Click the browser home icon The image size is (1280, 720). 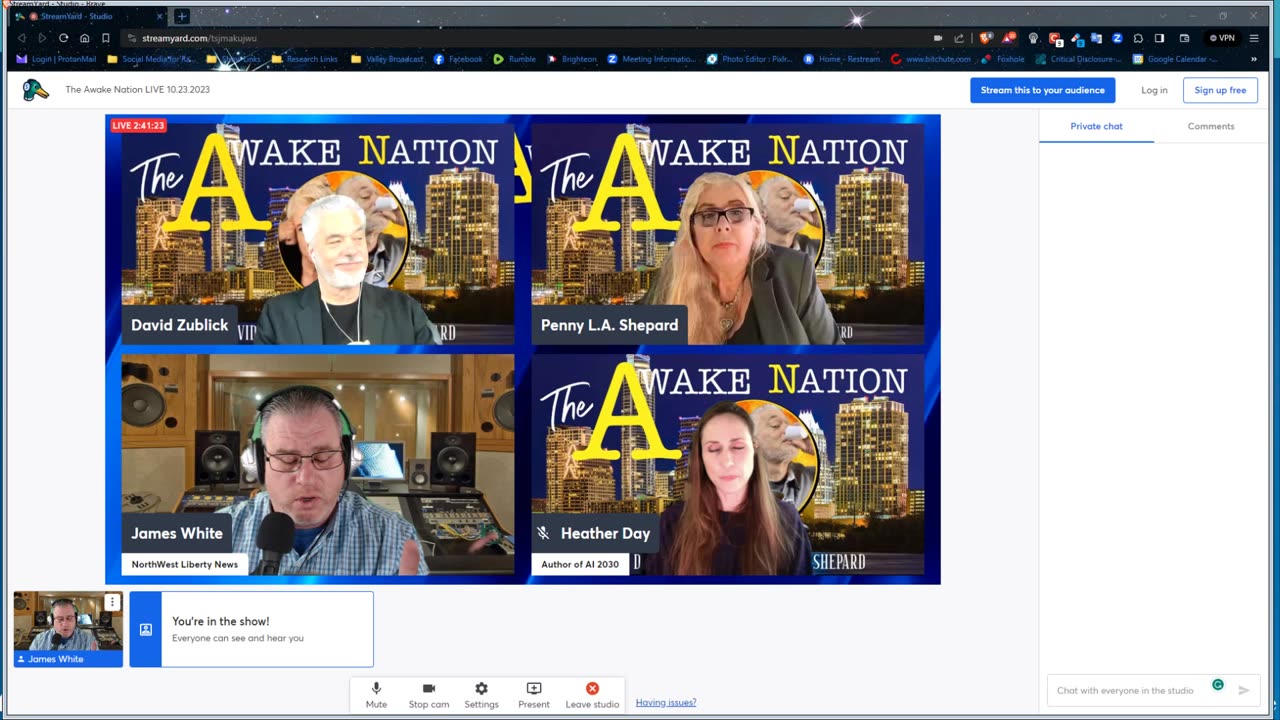84,38
